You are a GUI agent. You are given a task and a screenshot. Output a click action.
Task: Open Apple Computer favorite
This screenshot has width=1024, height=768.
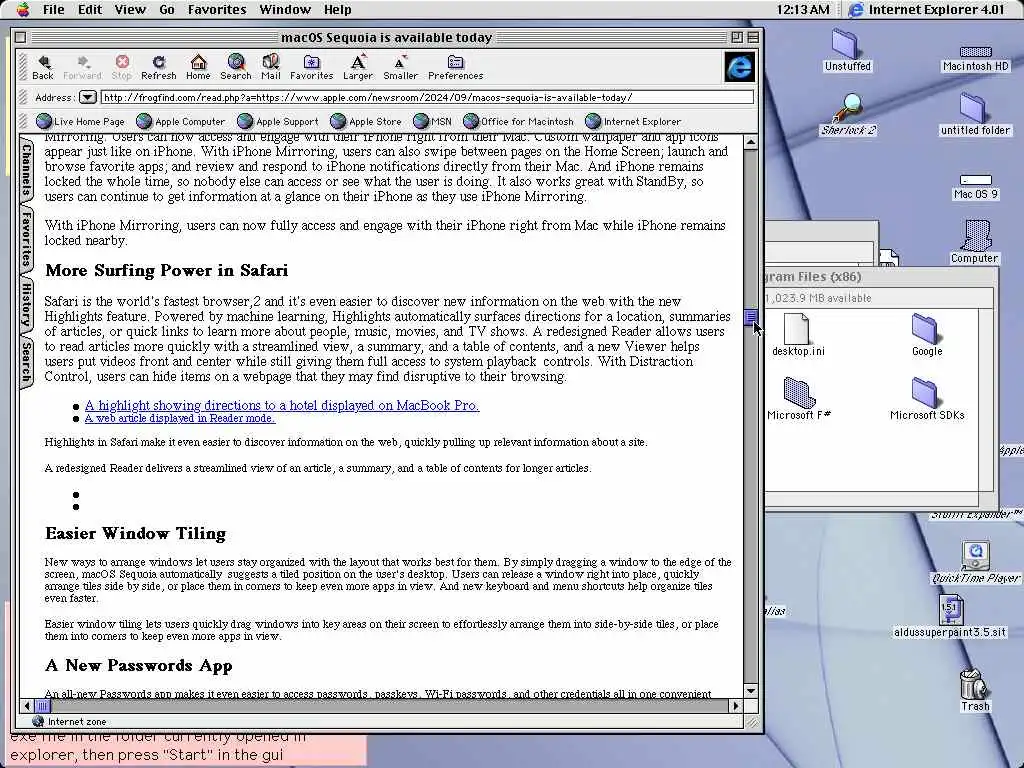click(x=181, y=121)
